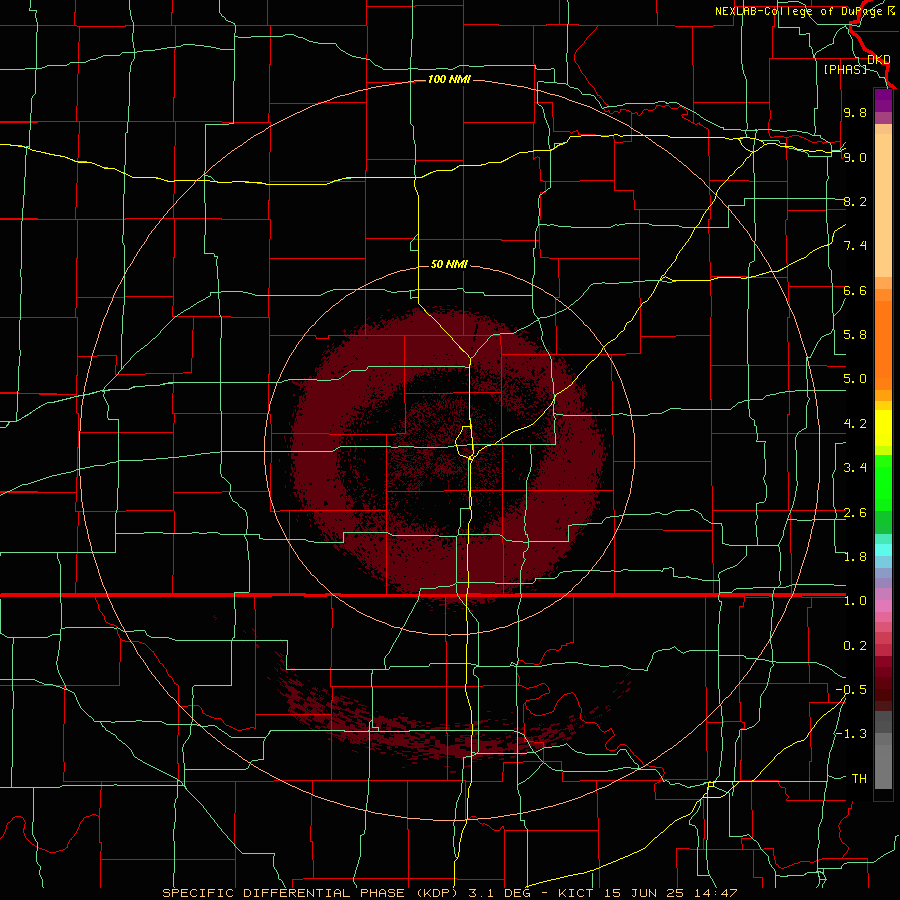Click the 9.0 value on color scale
The width and height of the screenshot is (900, 900).
click(855, 157)
